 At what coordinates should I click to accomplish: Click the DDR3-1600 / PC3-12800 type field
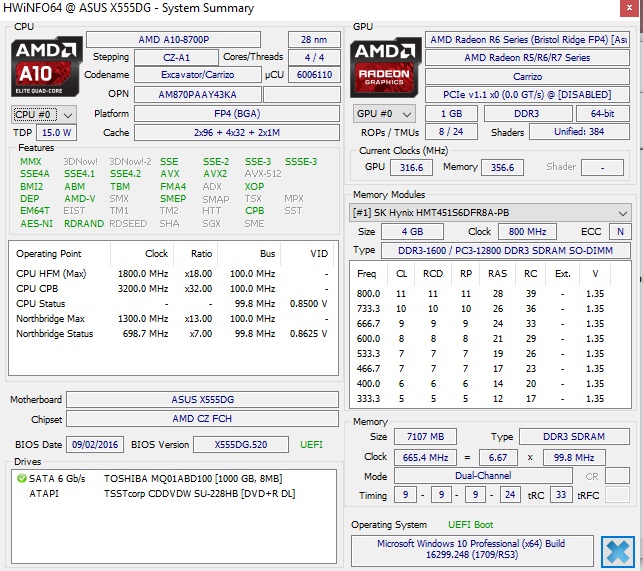click(x=506, y=251)
